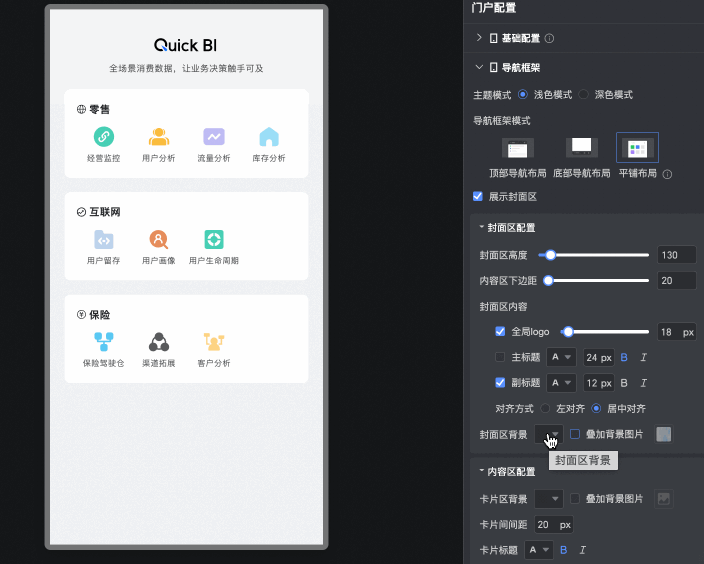This screenshot has width=704, height=564.
Task: Click the Quick BI logo
Action: [185, 45]
